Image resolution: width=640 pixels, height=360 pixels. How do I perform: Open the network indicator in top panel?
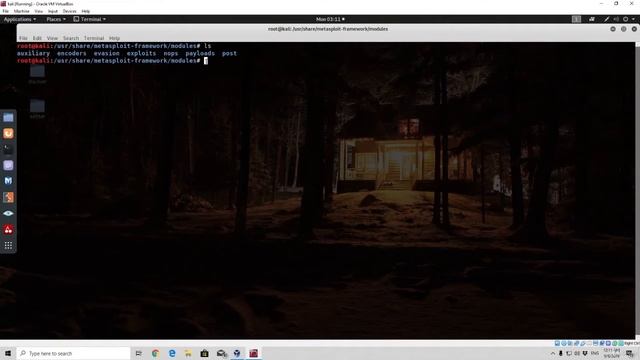(592, 19)
